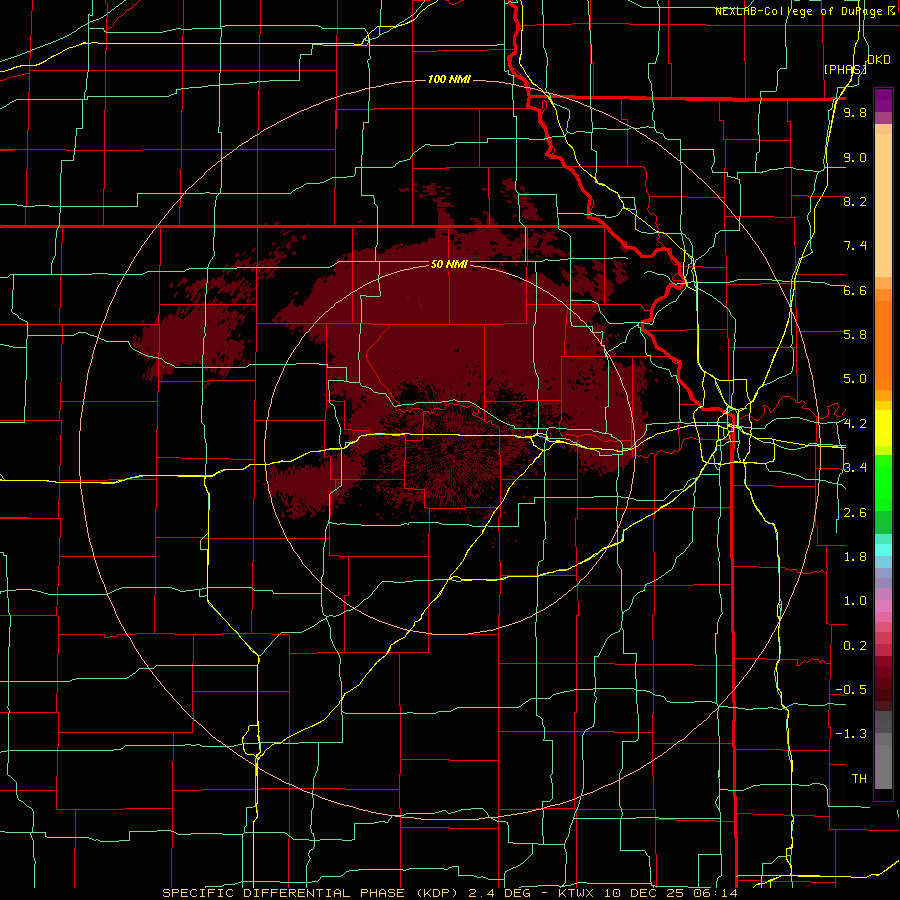The width and height of the screenshot is (900, 900).
Task: Click the radar center of the radial echo pattern
Action: 450,450
